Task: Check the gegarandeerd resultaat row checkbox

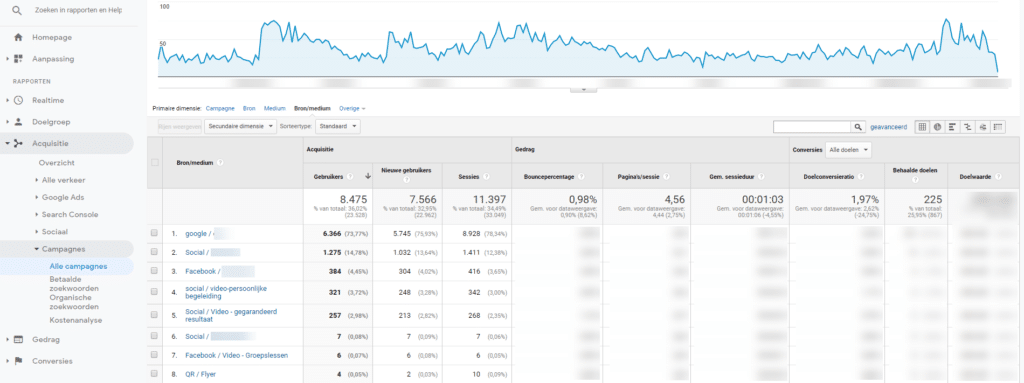Action: click(x=154, y=316)
